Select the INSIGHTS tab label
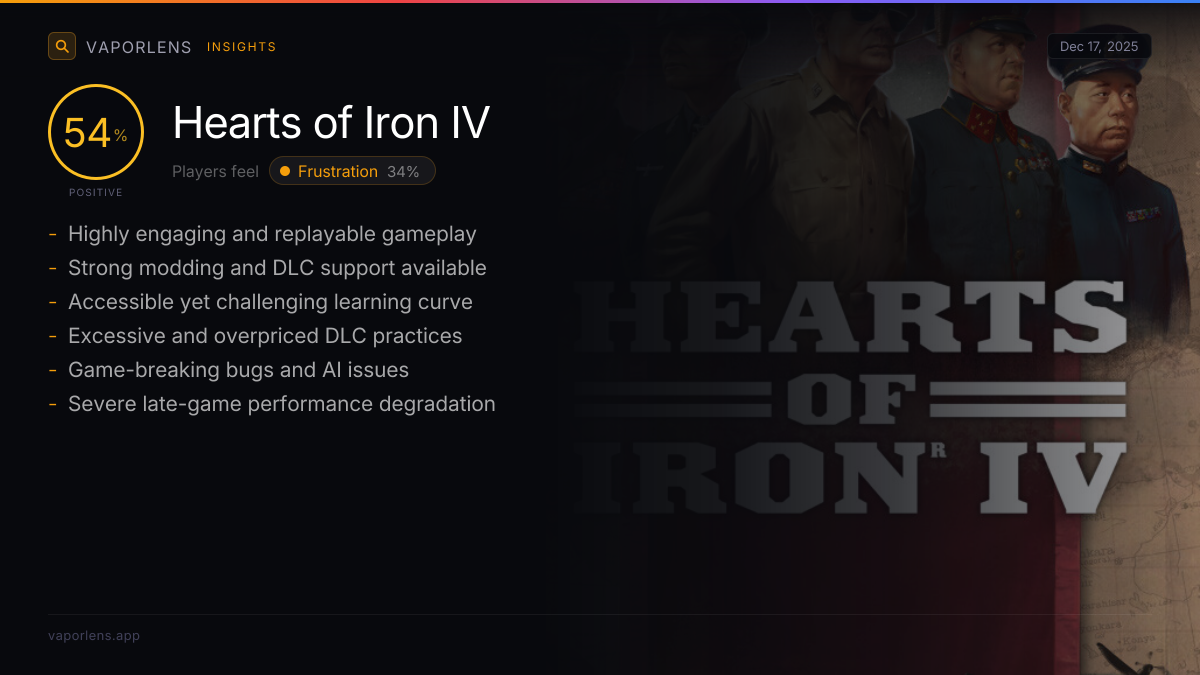Screen dimensions: 1200x675 tap(241, 47)
